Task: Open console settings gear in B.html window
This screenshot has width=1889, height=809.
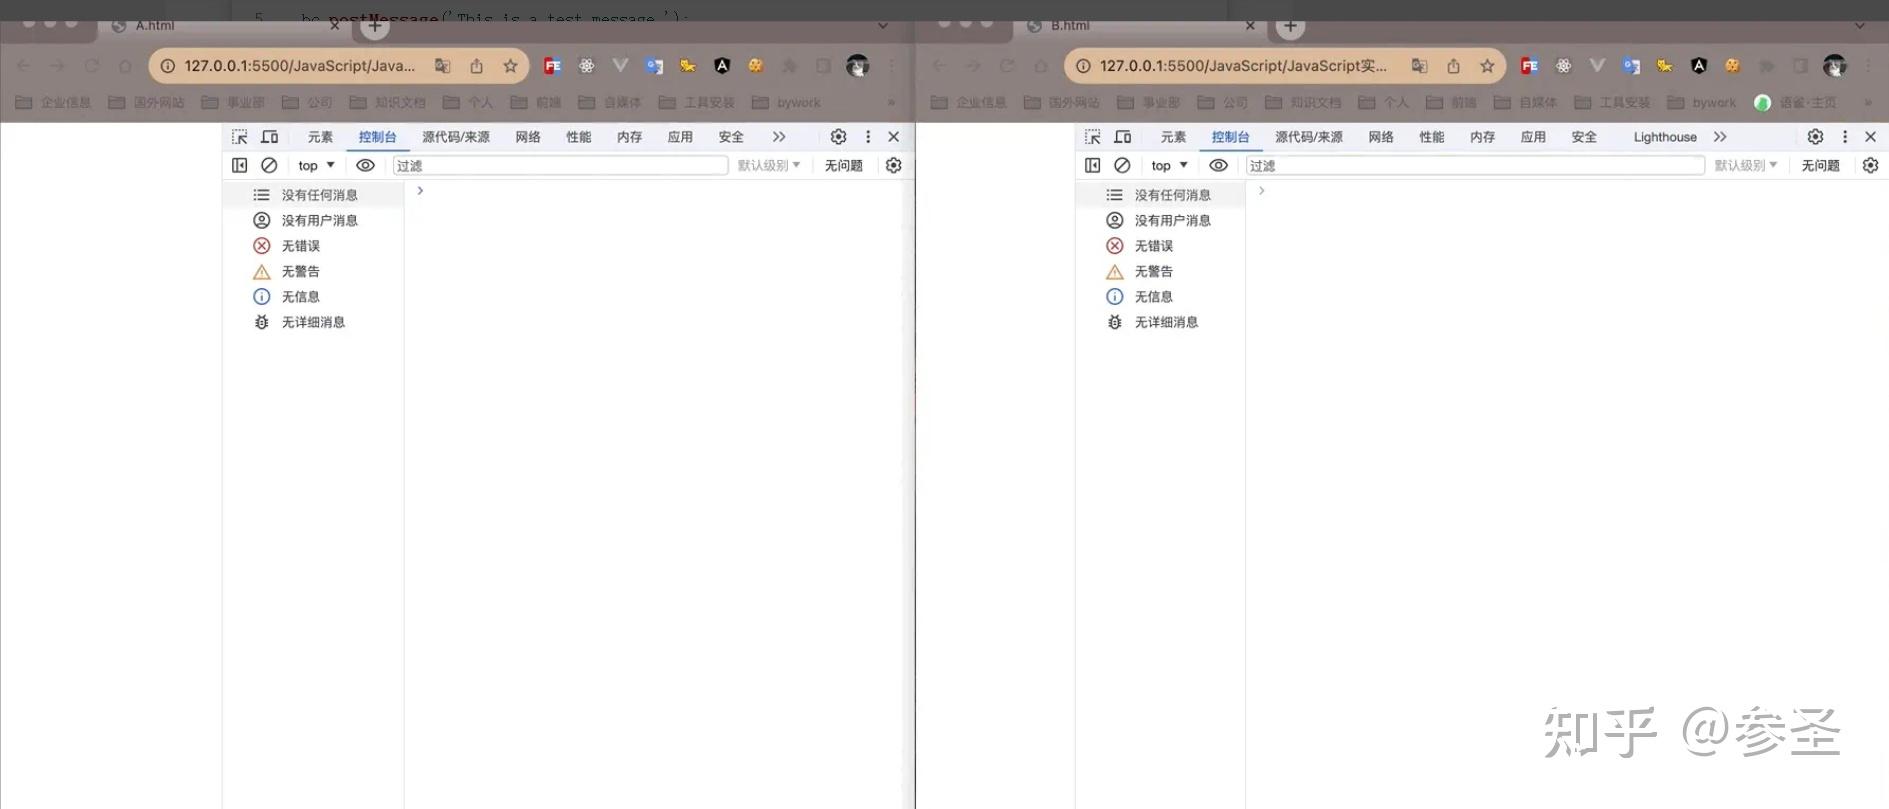Action: (x=1871, y=165)
